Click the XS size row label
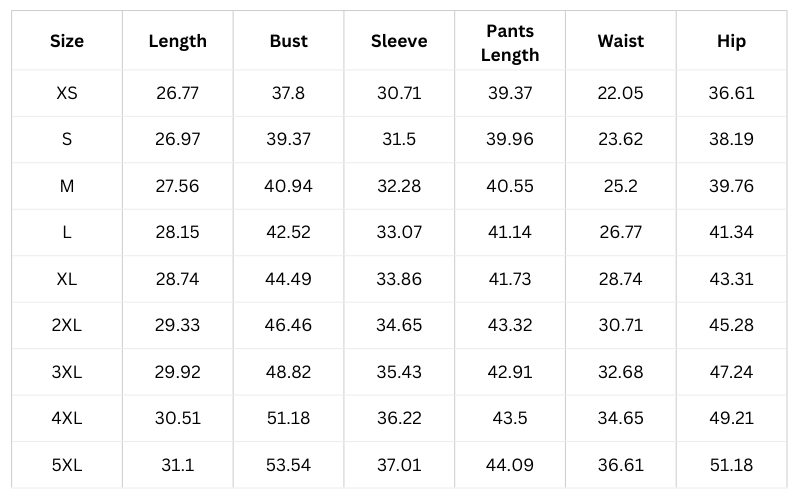The image size is (800, 500). [67, 93]
